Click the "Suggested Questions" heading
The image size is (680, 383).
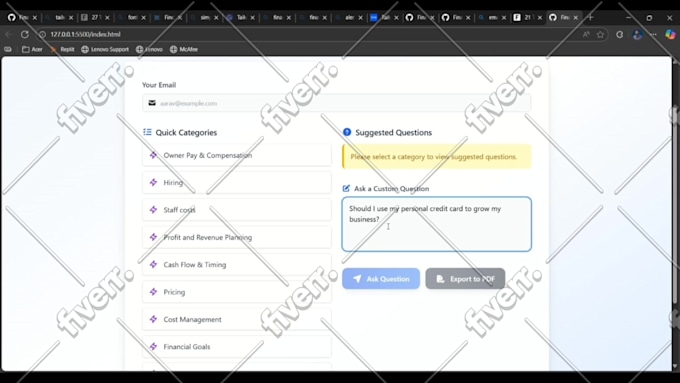click(x=393, y=133)
